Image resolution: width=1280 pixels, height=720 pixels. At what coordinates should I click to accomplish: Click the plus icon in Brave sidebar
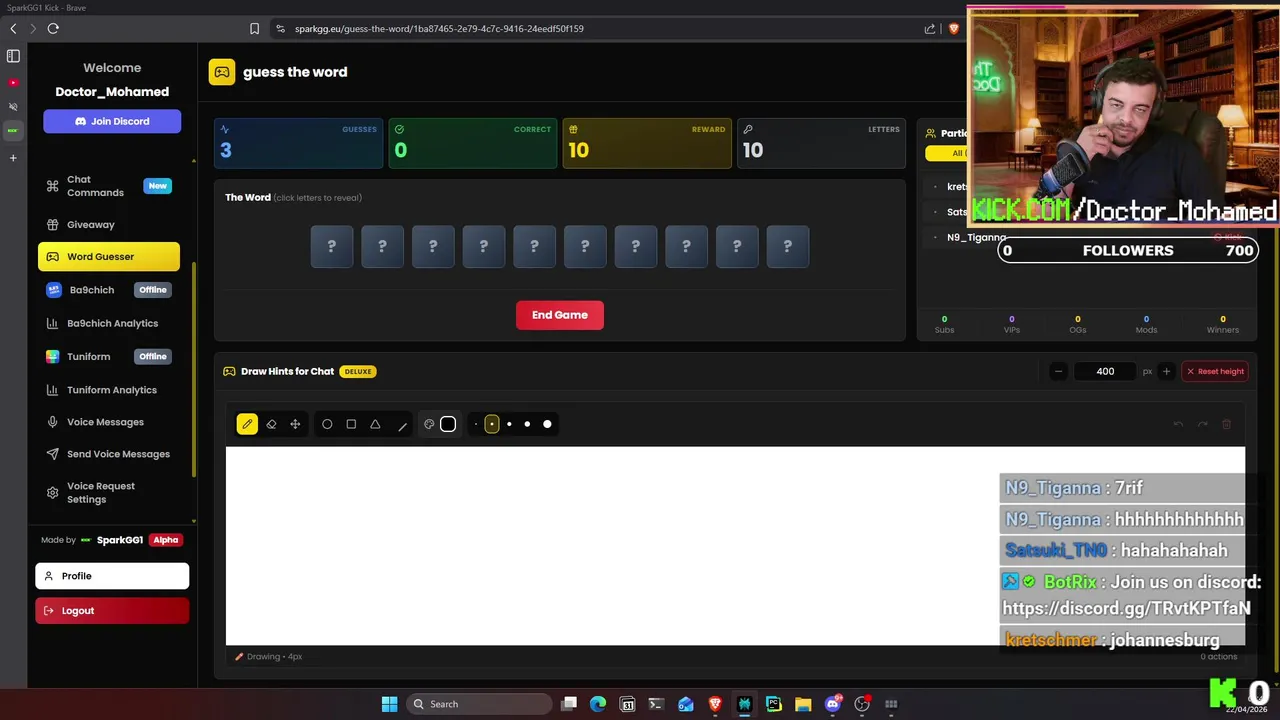(x=13, y=158)
